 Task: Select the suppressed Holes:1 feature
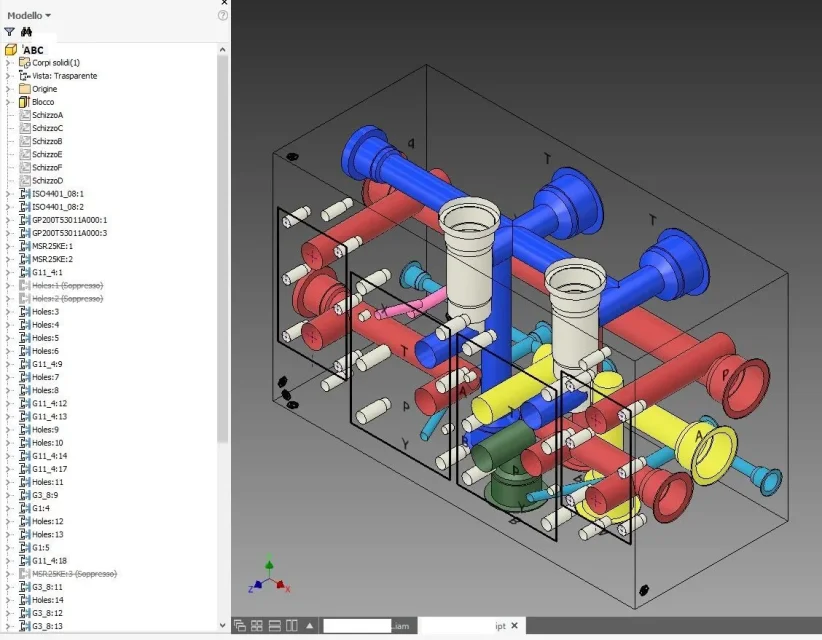point(67,286)
